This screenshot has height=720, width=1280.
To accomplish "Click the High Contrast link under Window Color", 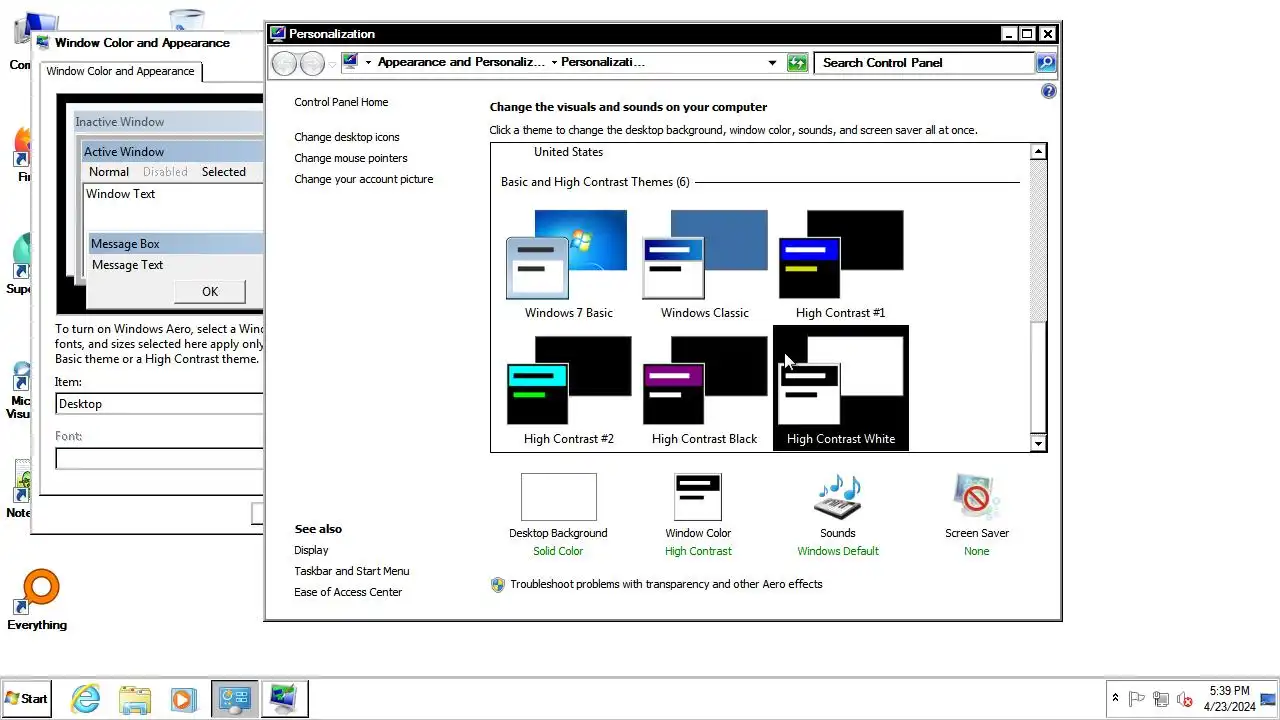I will (x=698, y=551).
